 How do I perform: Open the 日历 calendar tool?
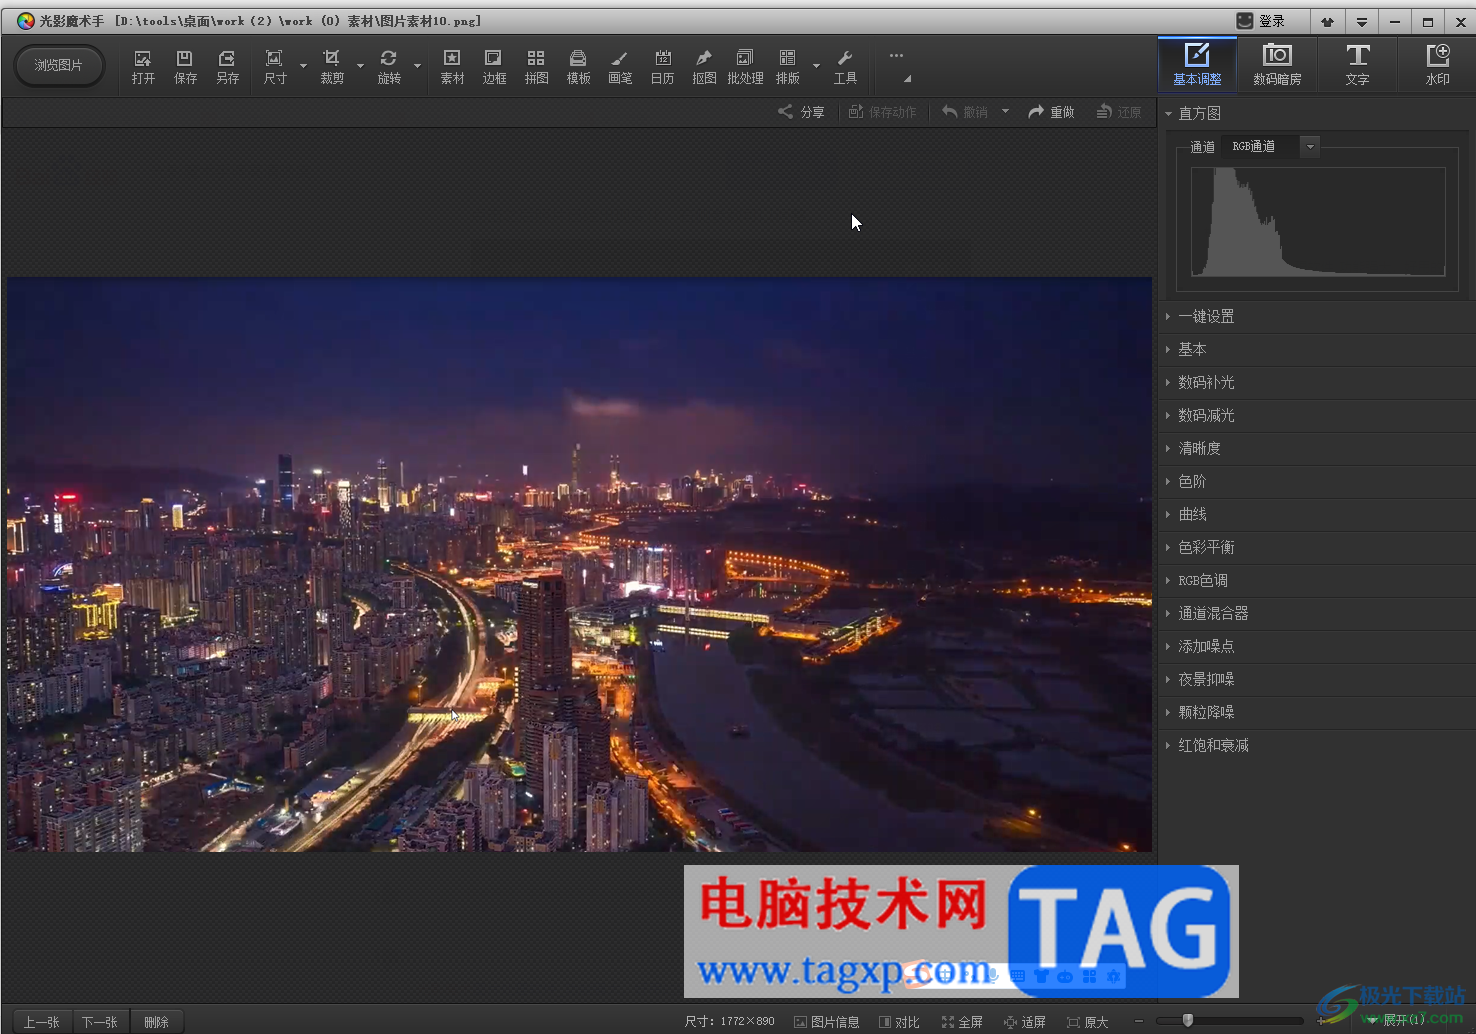(662, 66)
